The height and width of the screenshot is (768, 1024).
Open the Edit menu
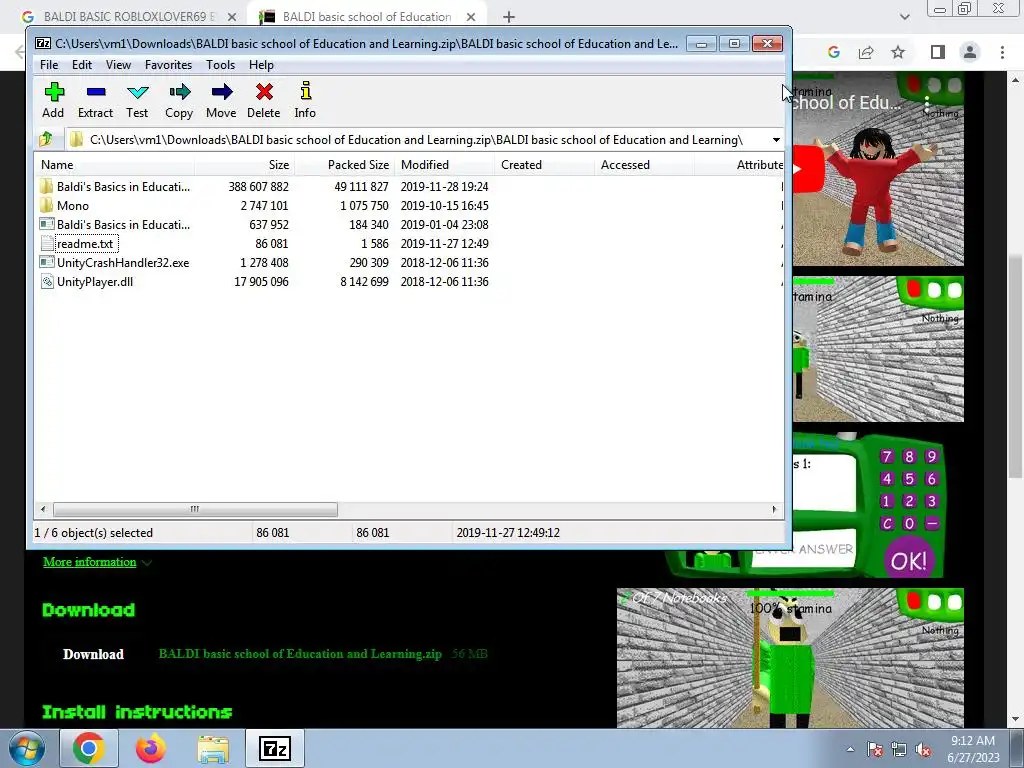pyautogui.click(x=82, y=65)
